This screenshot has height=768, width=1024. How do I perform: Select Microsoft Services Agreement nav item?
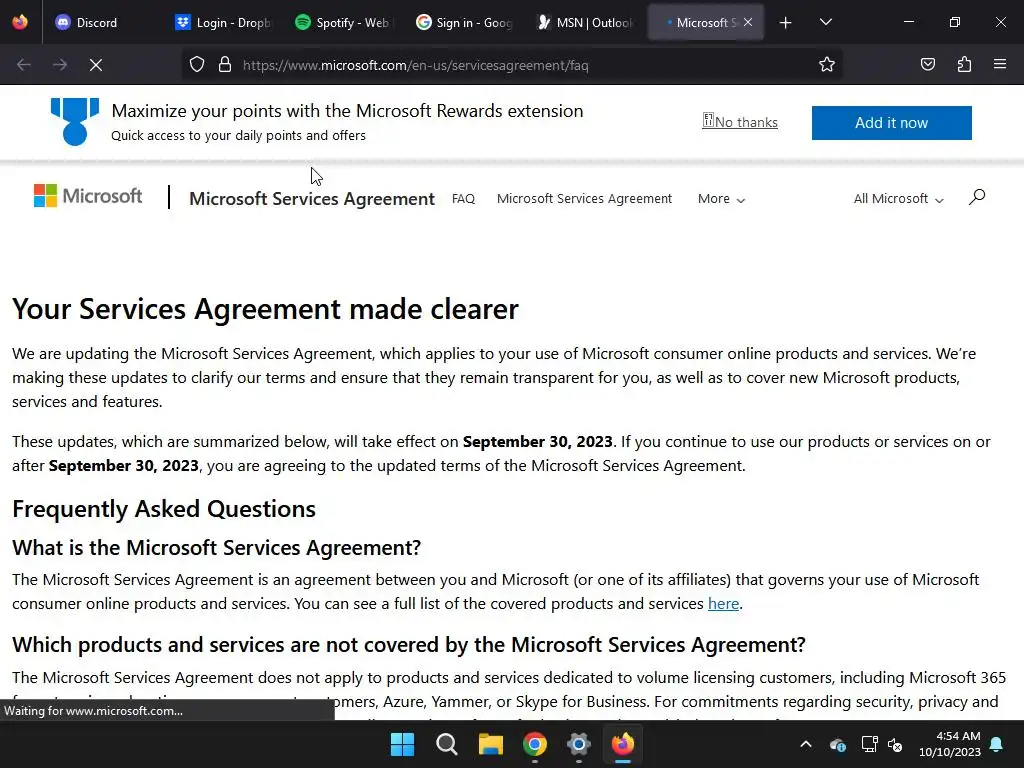pos(584,199)
